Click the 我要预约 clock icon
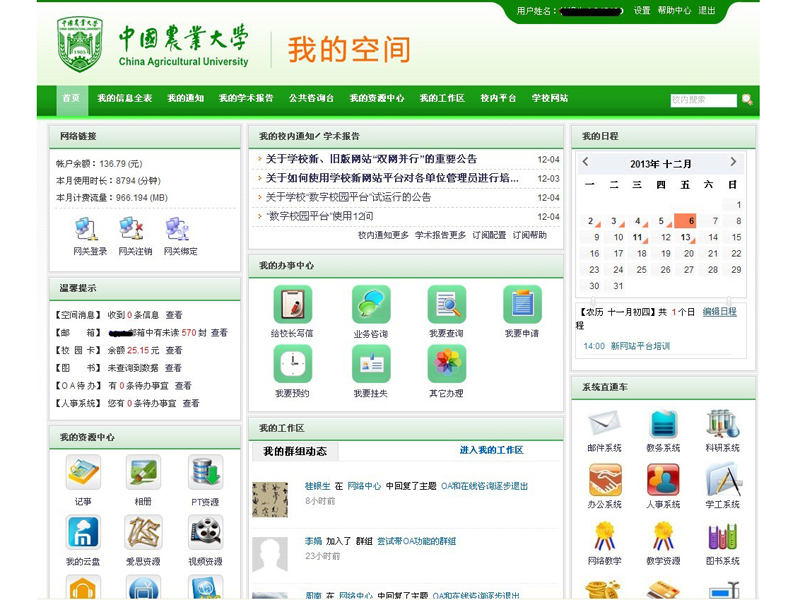Image resolution: width=800 pixels, height=600 pixels. point(292,364)
